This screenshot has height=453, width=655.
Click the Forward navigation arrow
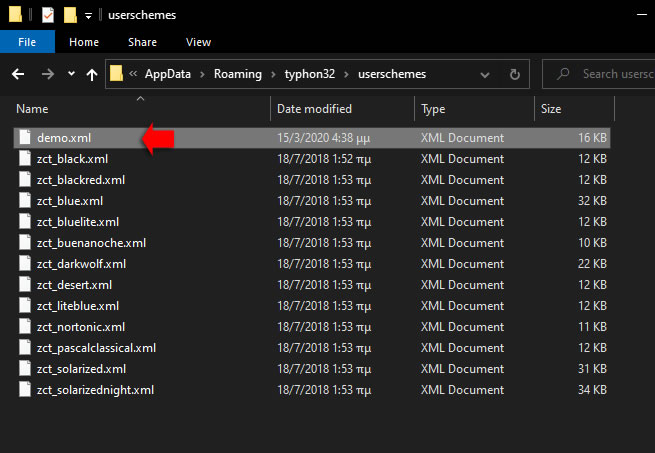coord(48,74)
